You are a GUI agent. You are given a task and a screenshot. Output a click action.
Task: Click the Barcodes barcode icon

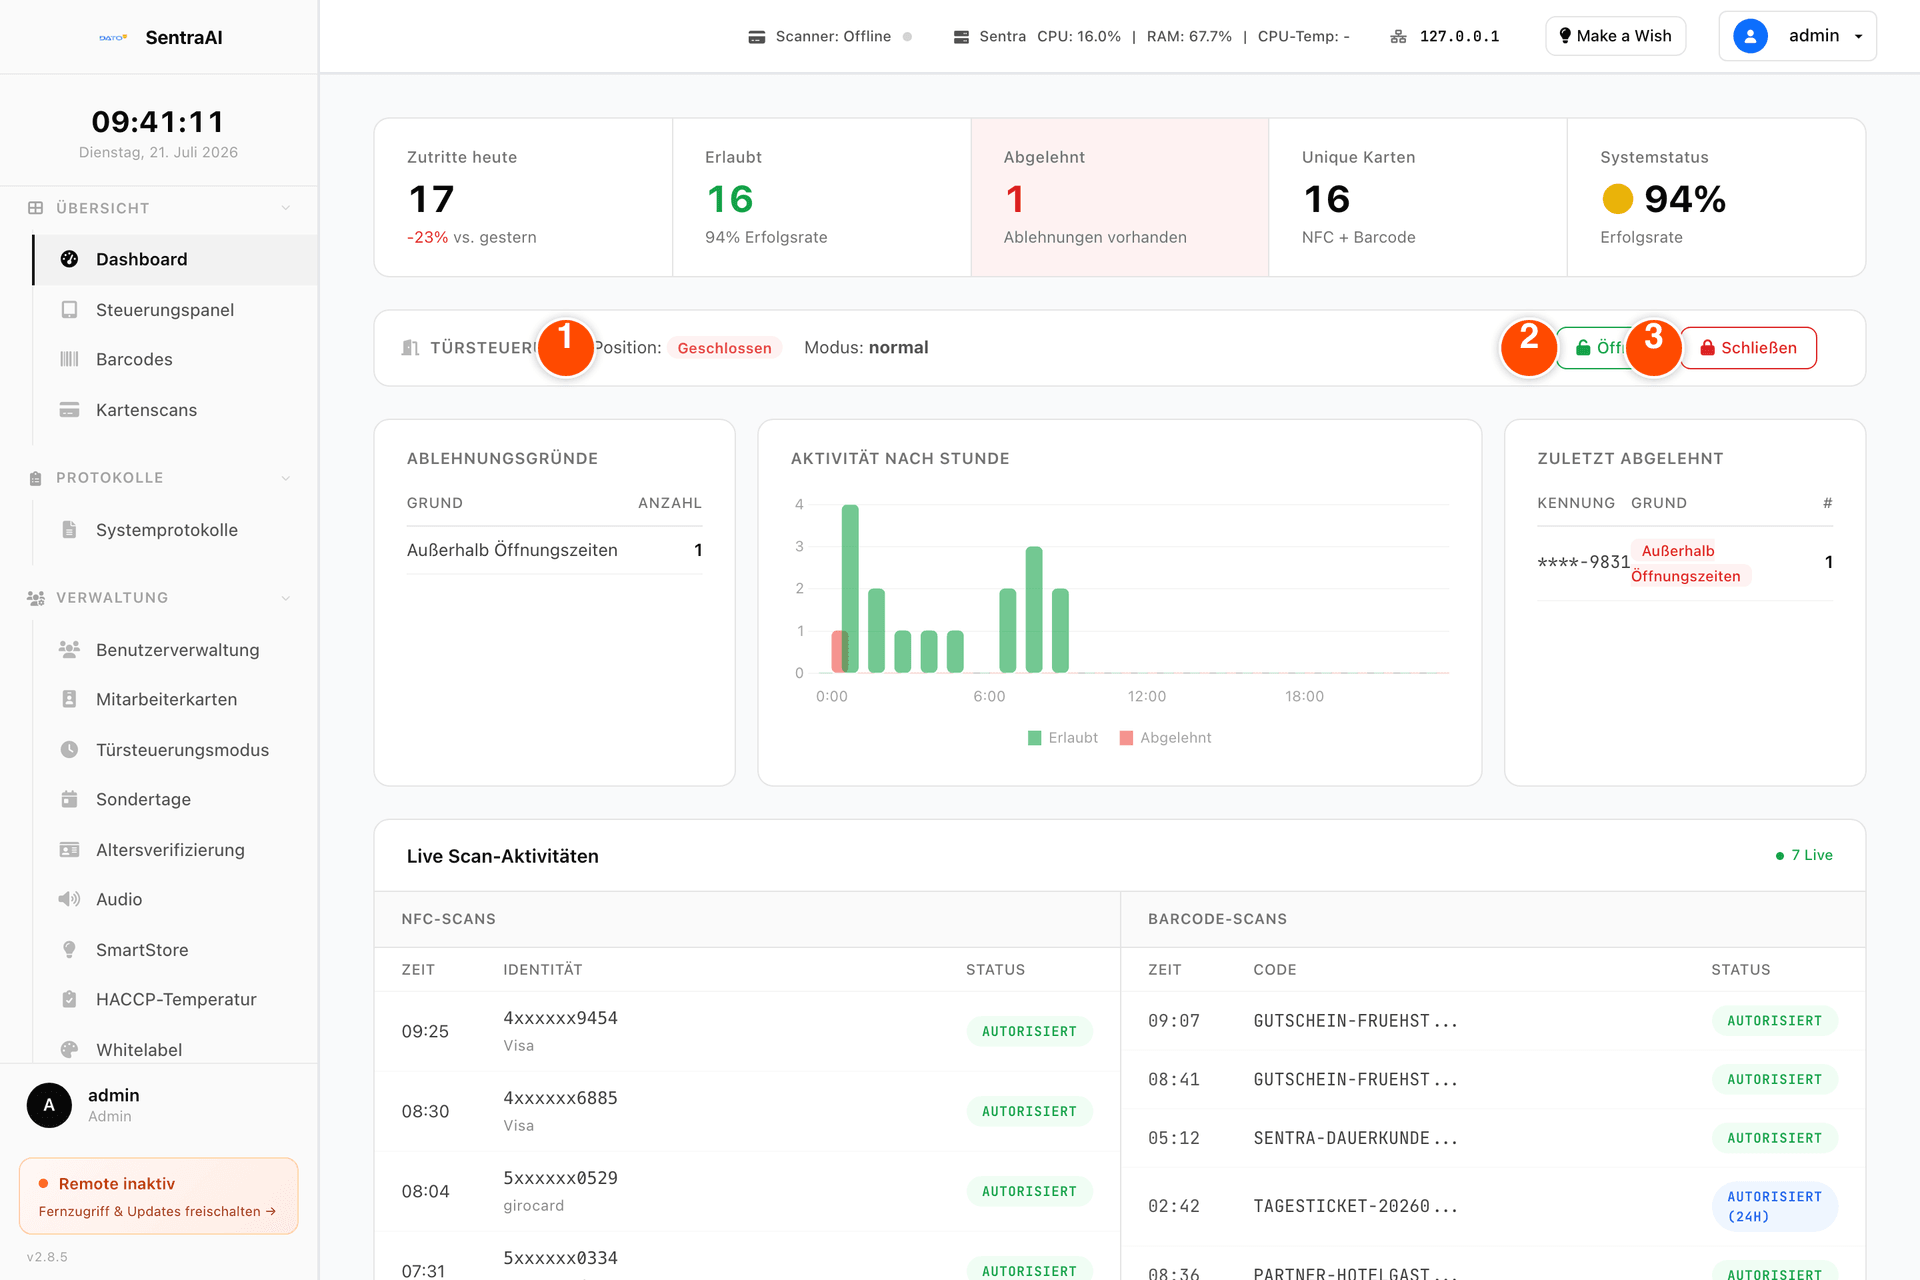[x=69, y=359]
